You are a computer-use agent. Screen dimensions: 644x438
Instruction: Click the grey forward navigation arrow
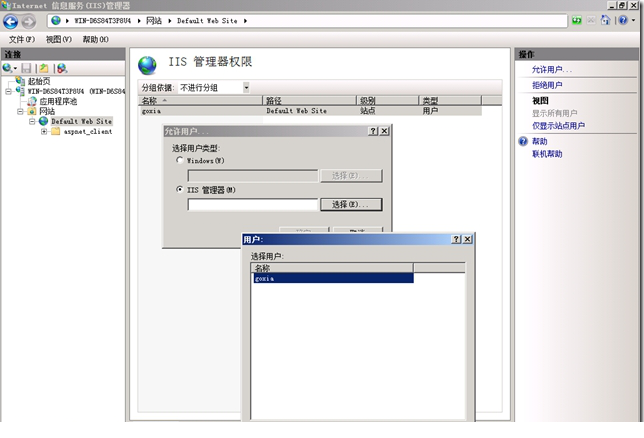coord(28,21)
